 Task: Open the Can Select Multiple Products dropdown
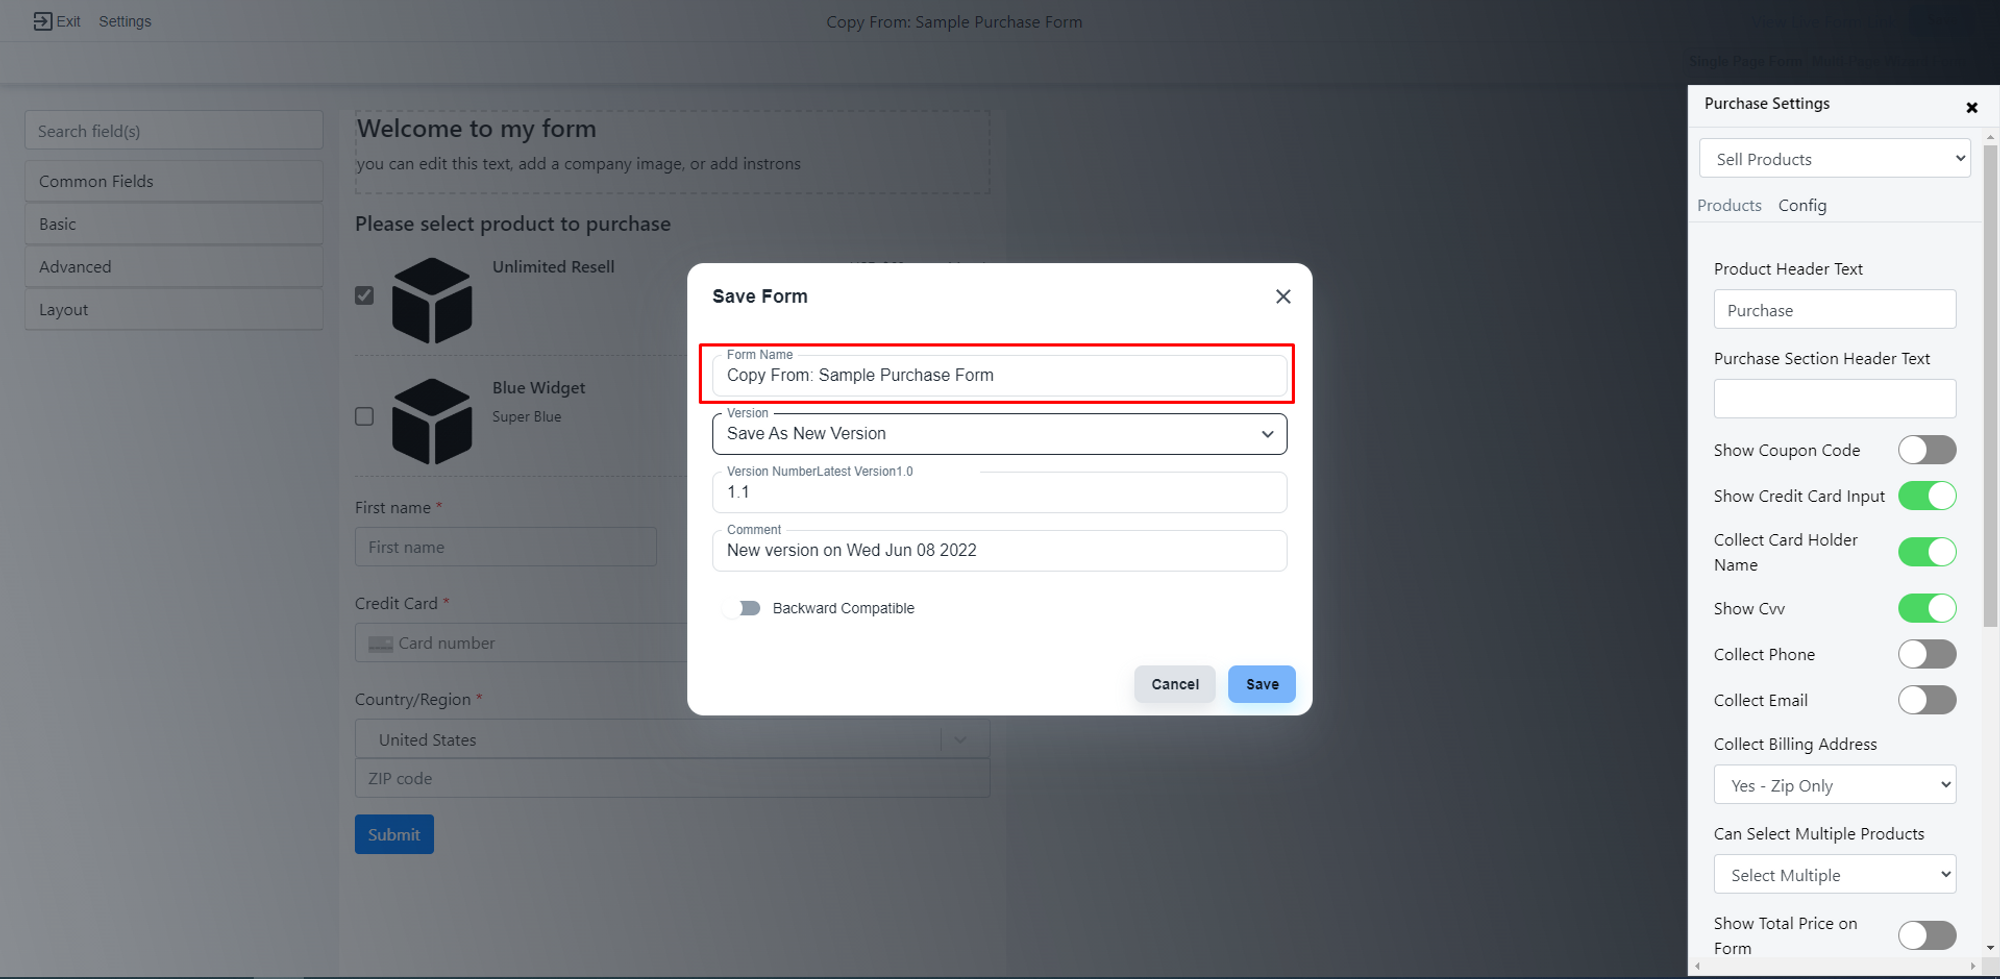1834,875
